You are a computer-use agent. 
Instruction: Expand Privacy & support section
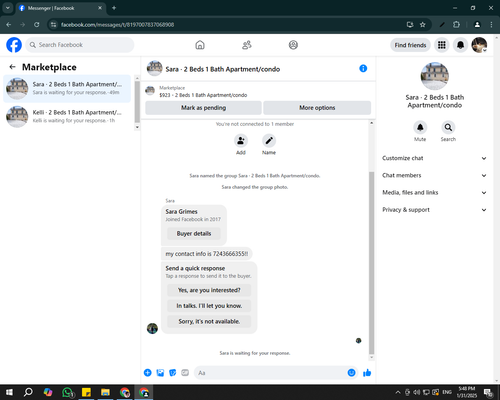[x=434, y=210]
